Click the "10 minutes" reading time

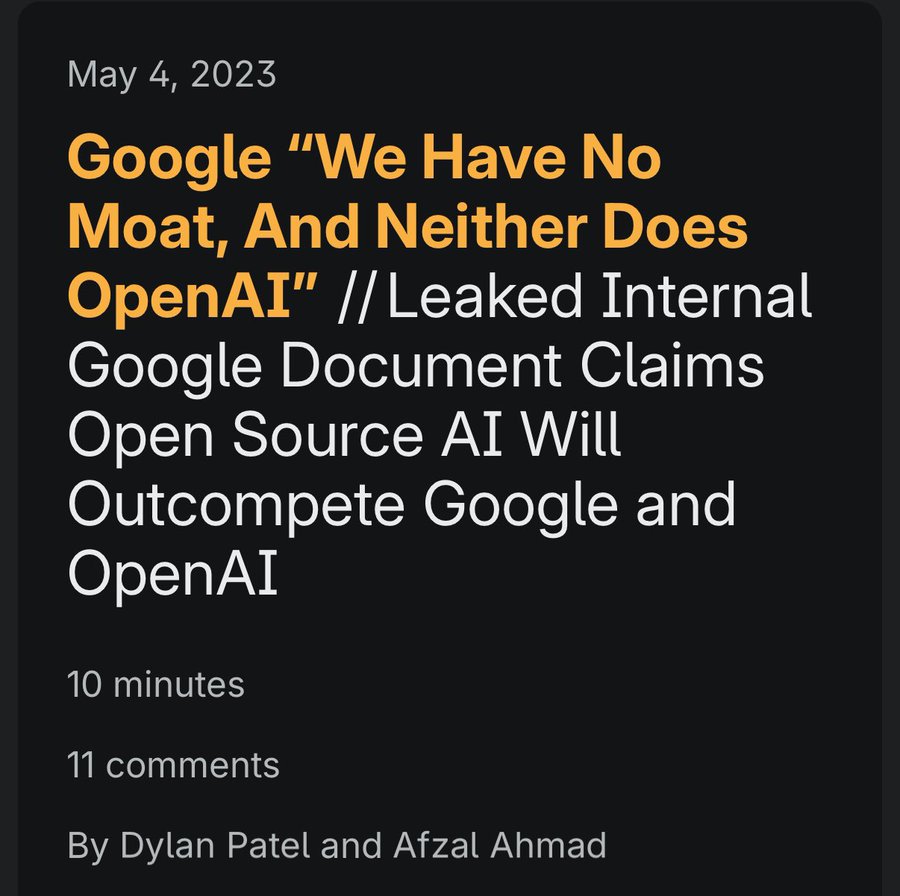[x=155, y=685]
